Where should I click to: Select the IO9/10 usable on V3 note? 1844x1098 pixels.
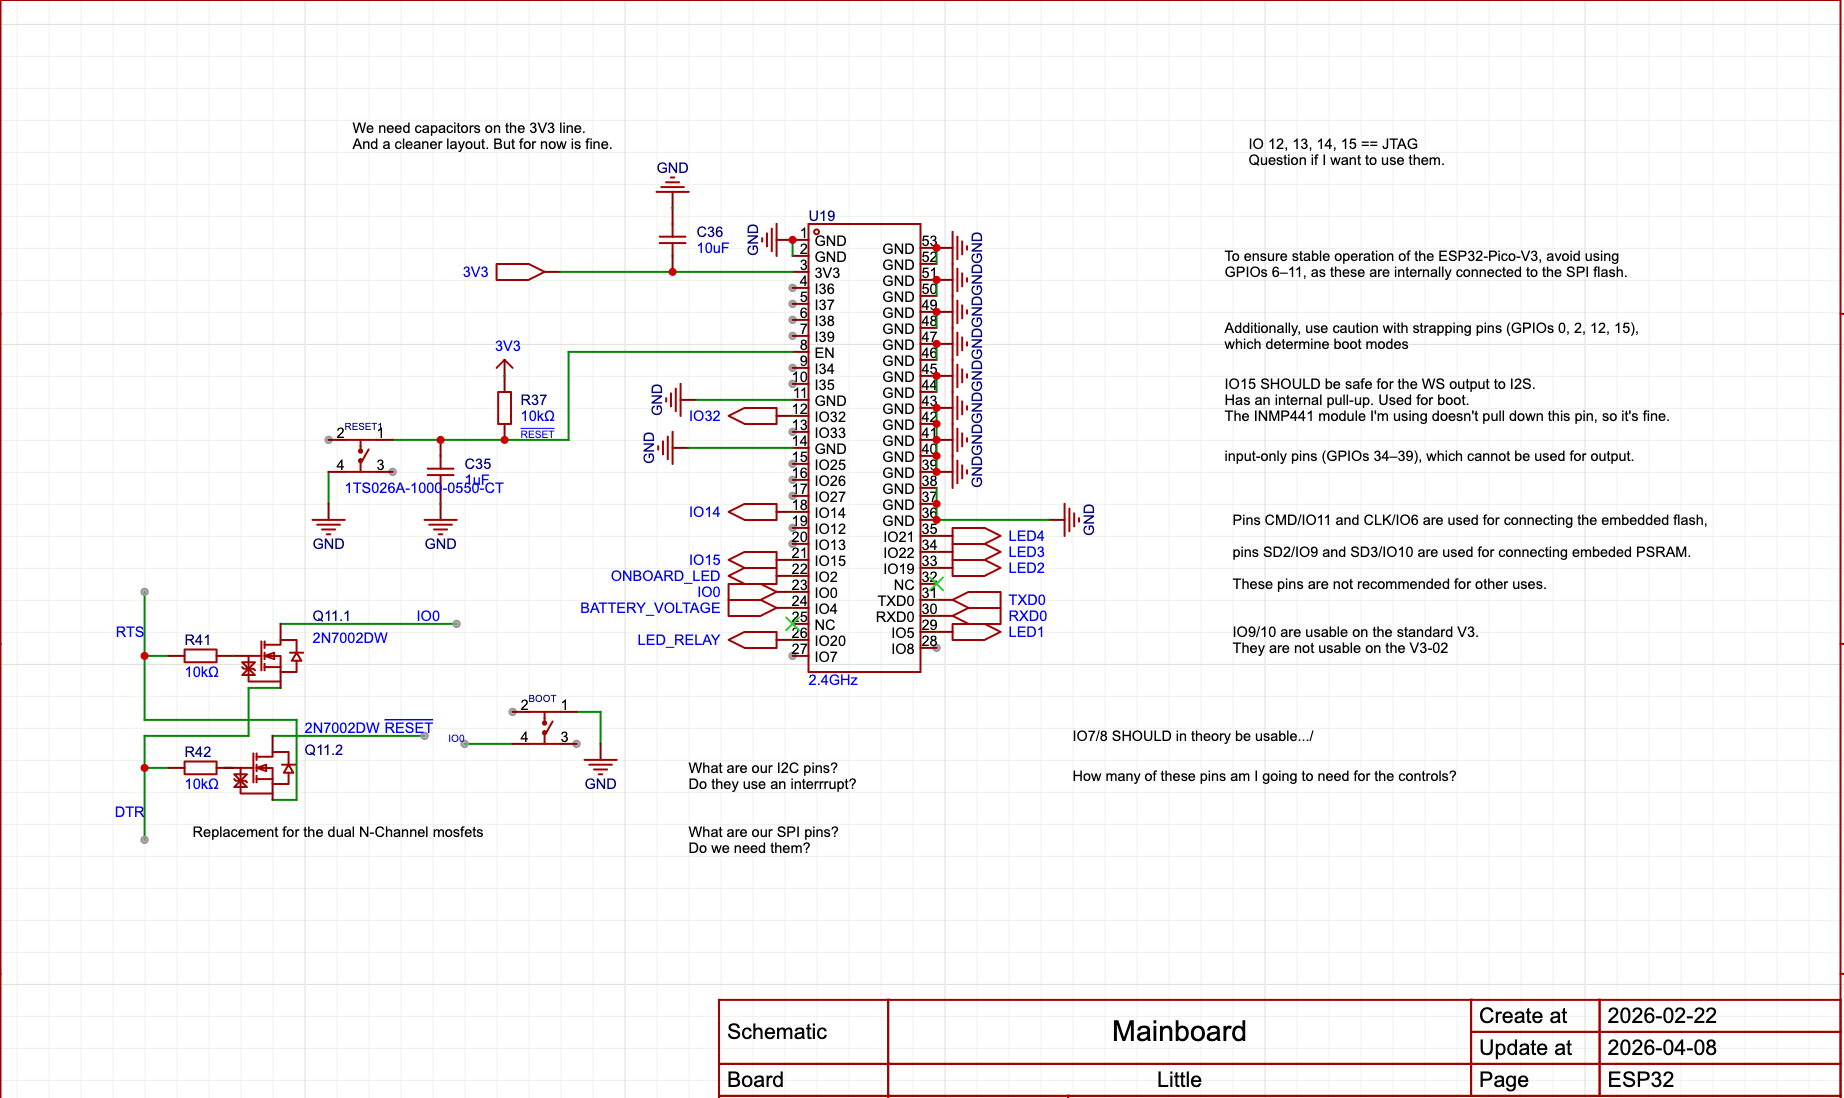tap(1355, 640)
